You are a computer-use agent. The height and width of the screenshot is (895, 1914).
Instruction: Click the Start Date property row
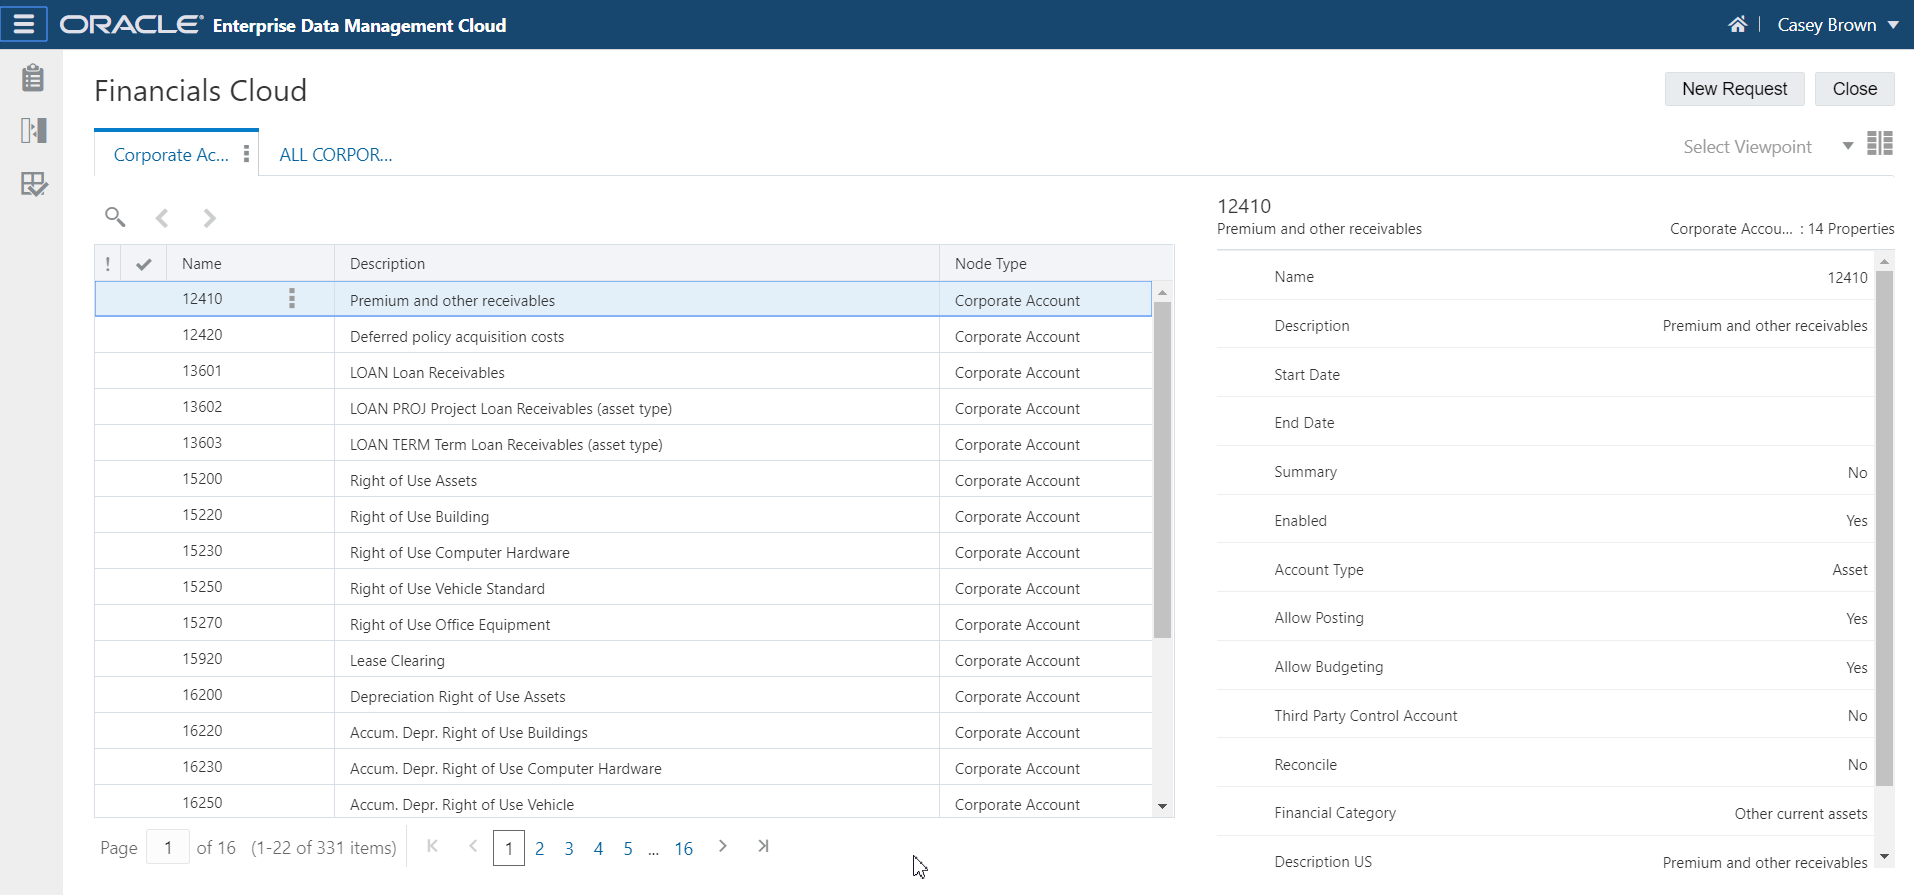[x=1545, y=375]
